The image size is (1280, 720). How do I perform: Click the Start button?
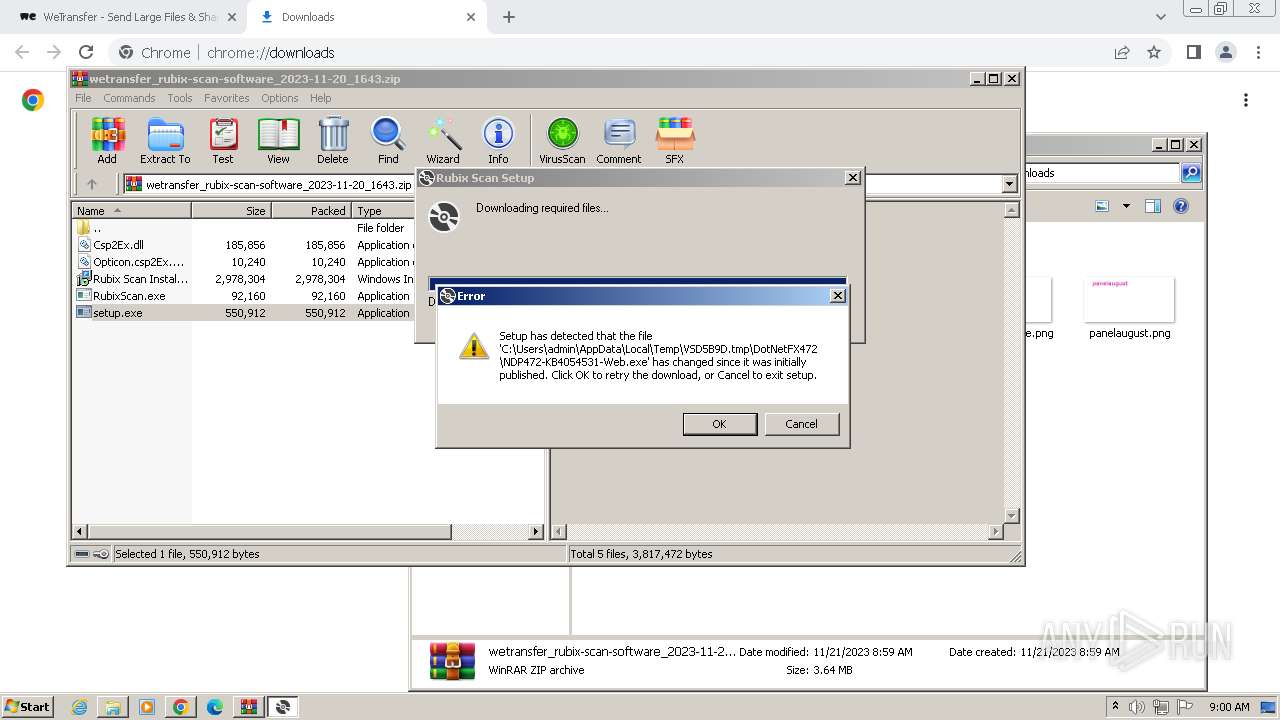point(27,707)
